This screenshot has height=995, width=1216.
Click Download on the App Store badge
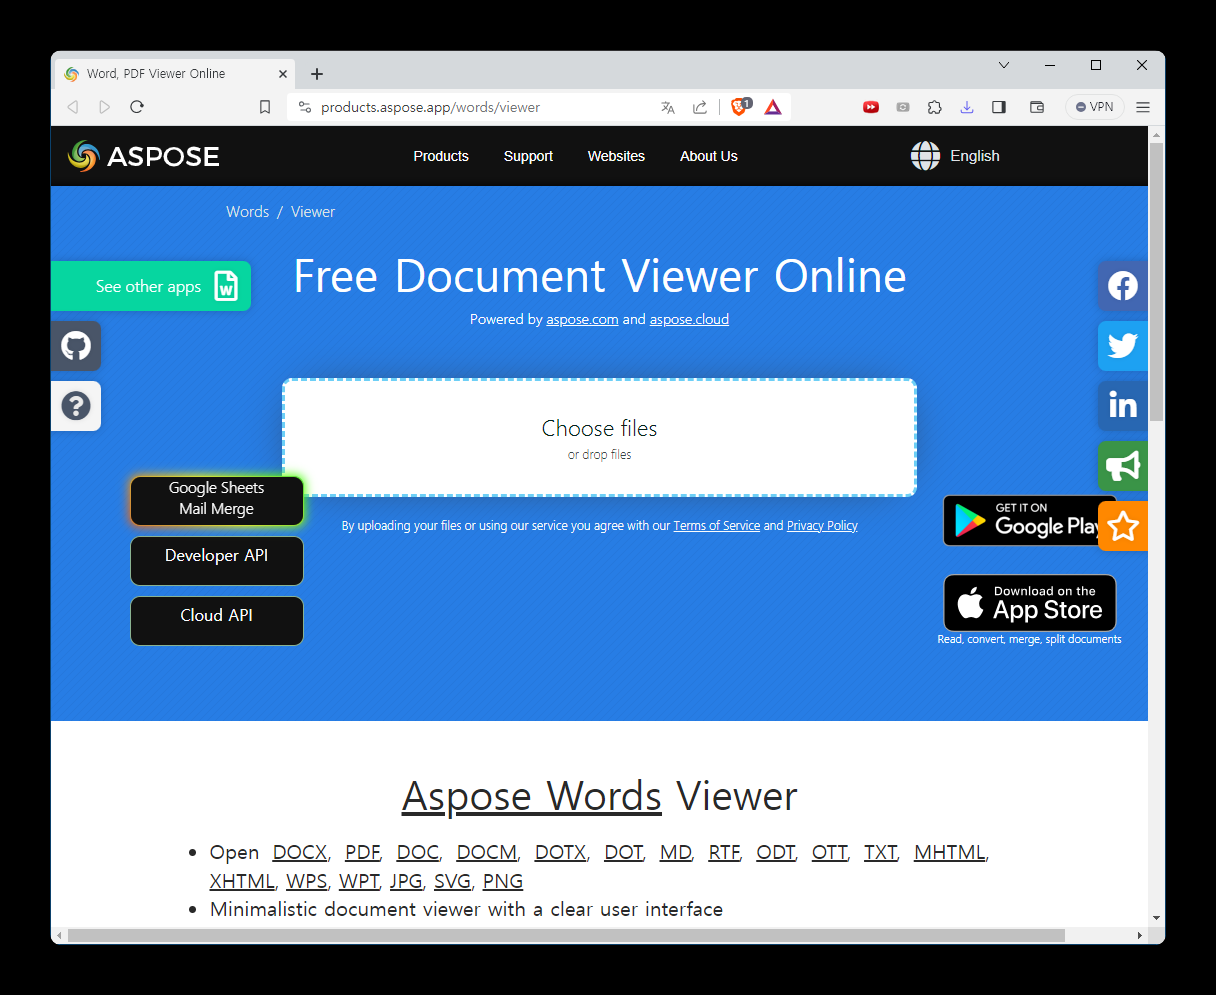1030,603
